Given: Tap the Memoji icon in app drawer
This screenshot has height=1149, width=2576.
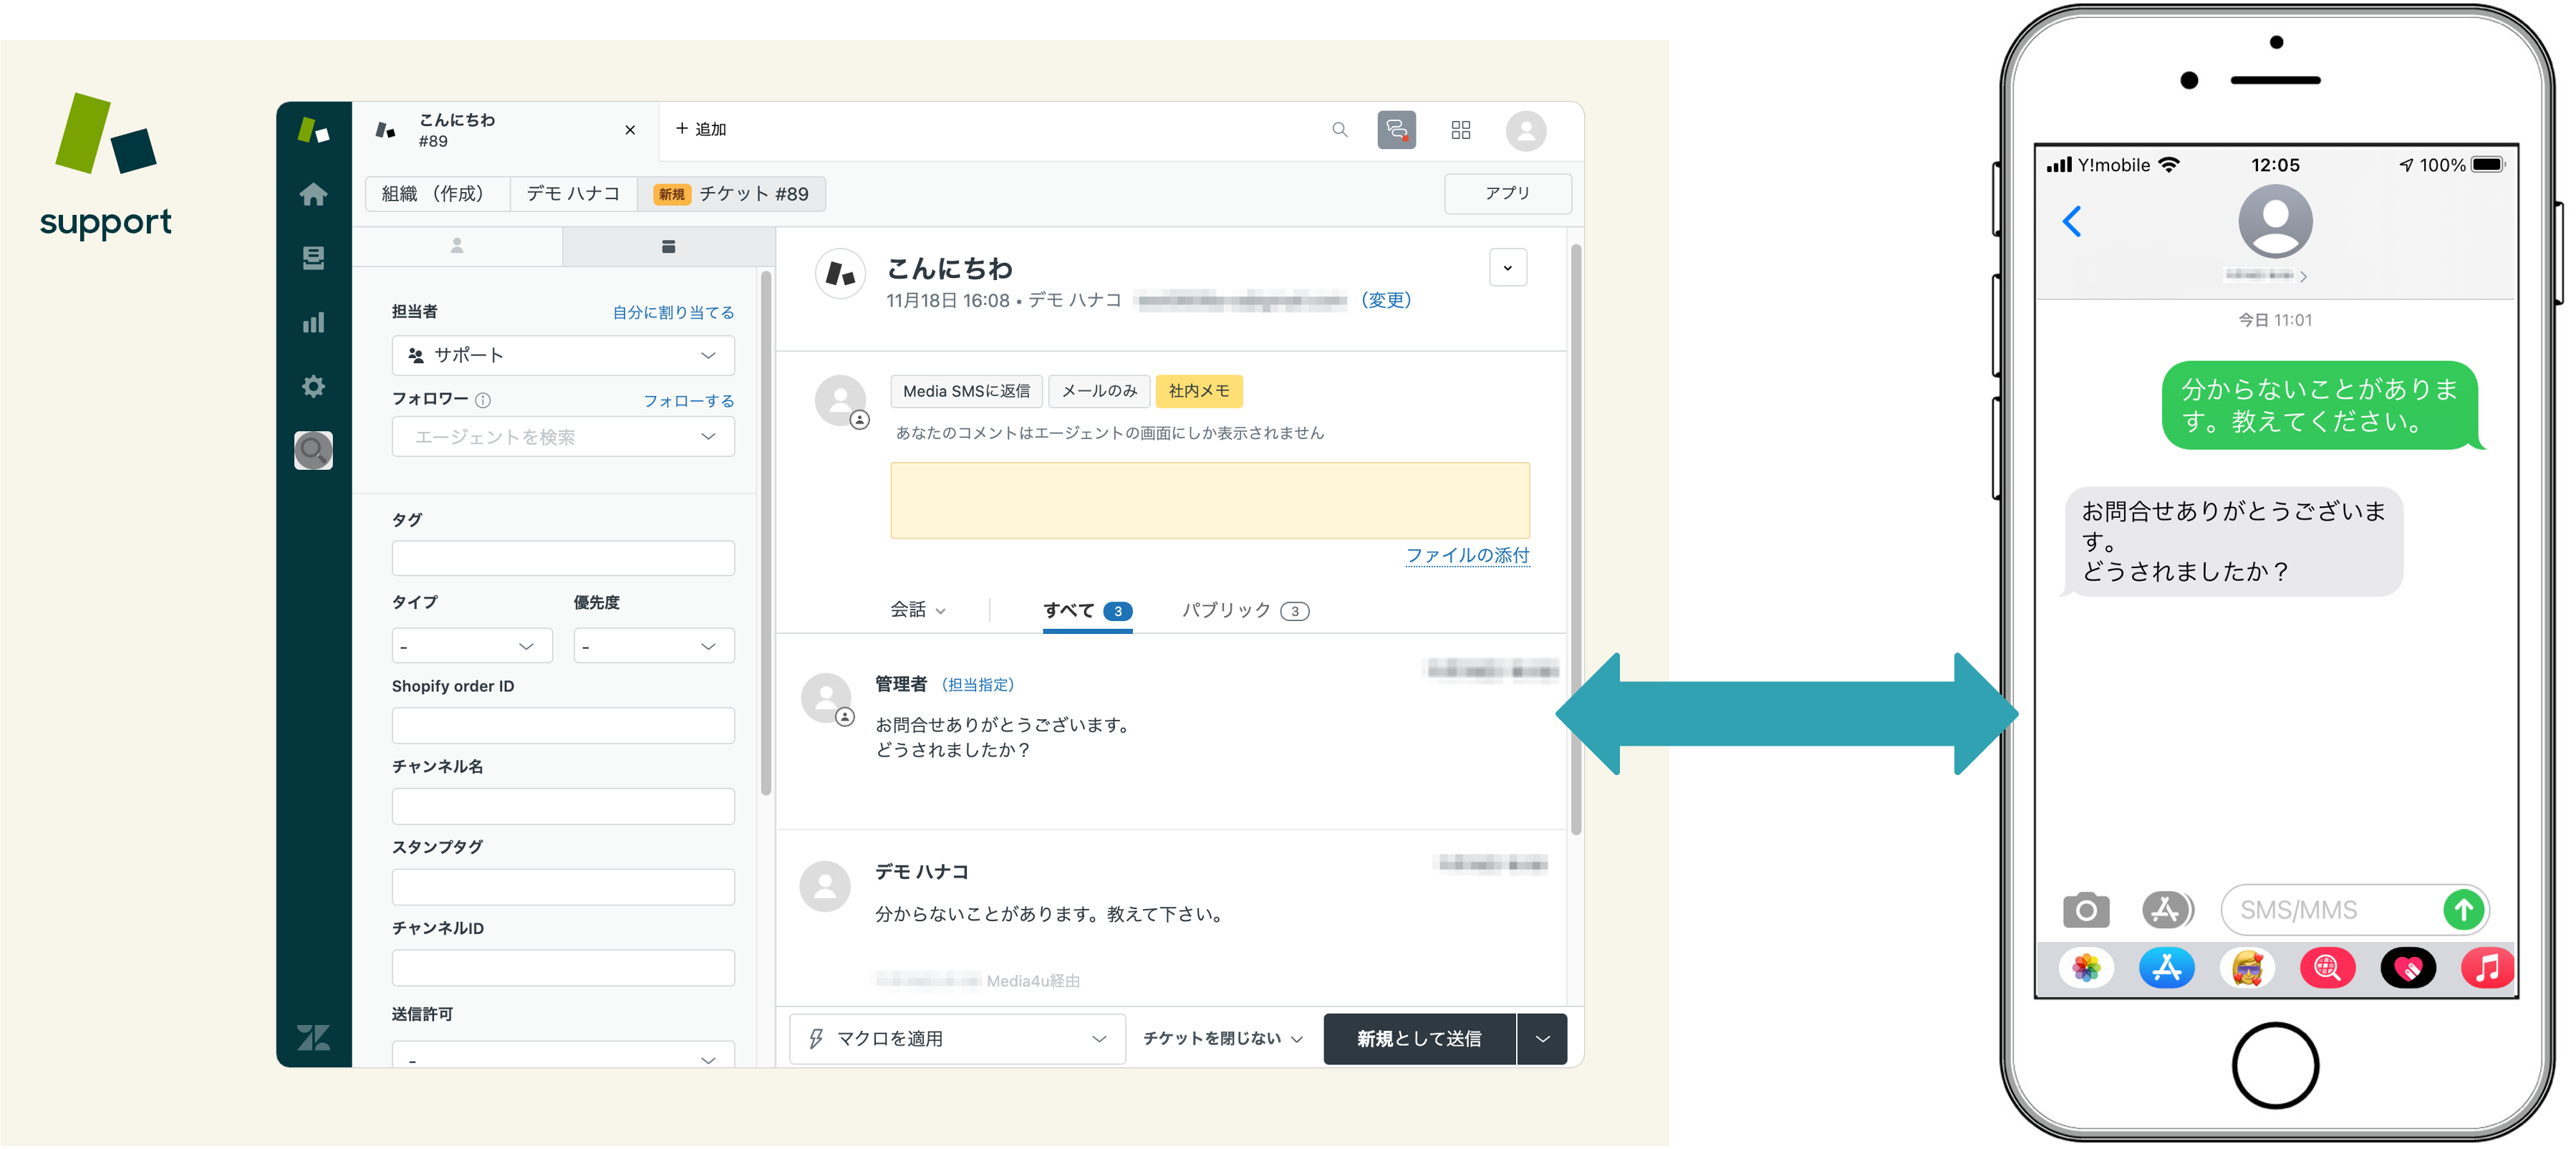Looking at the screenshot, I should 2247,968.
